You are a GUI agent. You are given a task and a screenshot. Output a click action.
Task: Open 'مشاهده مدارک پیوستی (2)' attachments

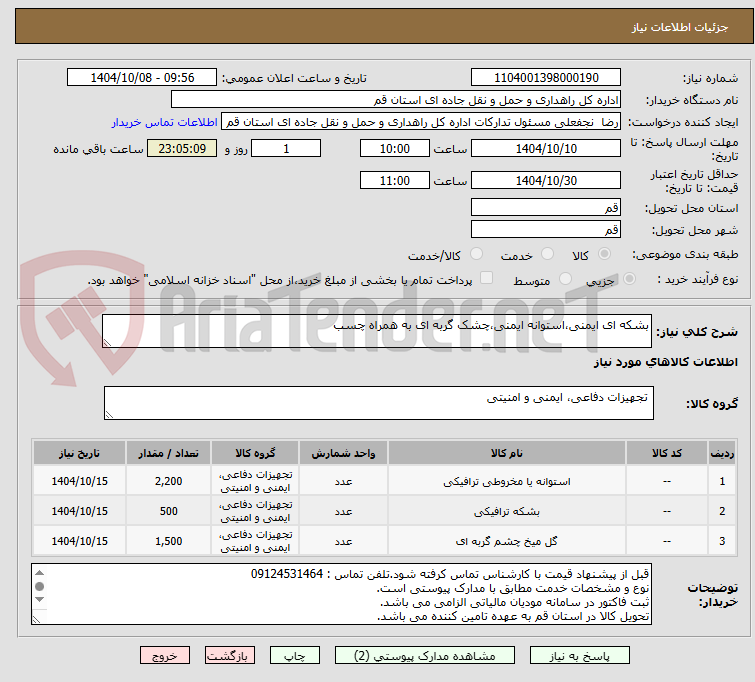click(x=424, y=656)
